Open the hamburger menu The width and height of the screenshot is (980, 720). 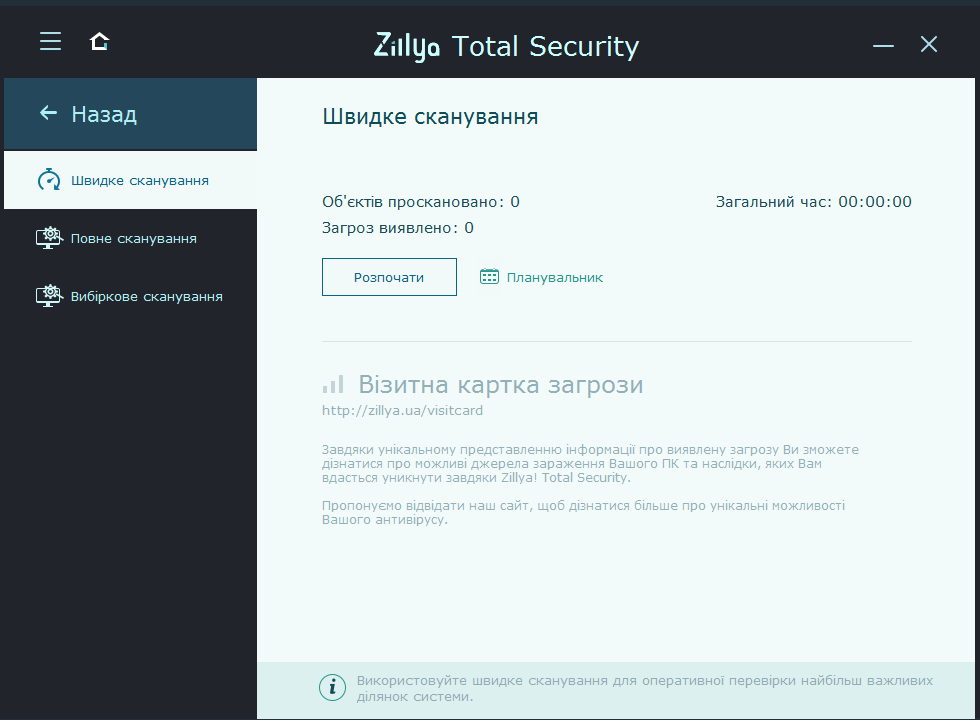pyautogui.click(x=50, y=42)
